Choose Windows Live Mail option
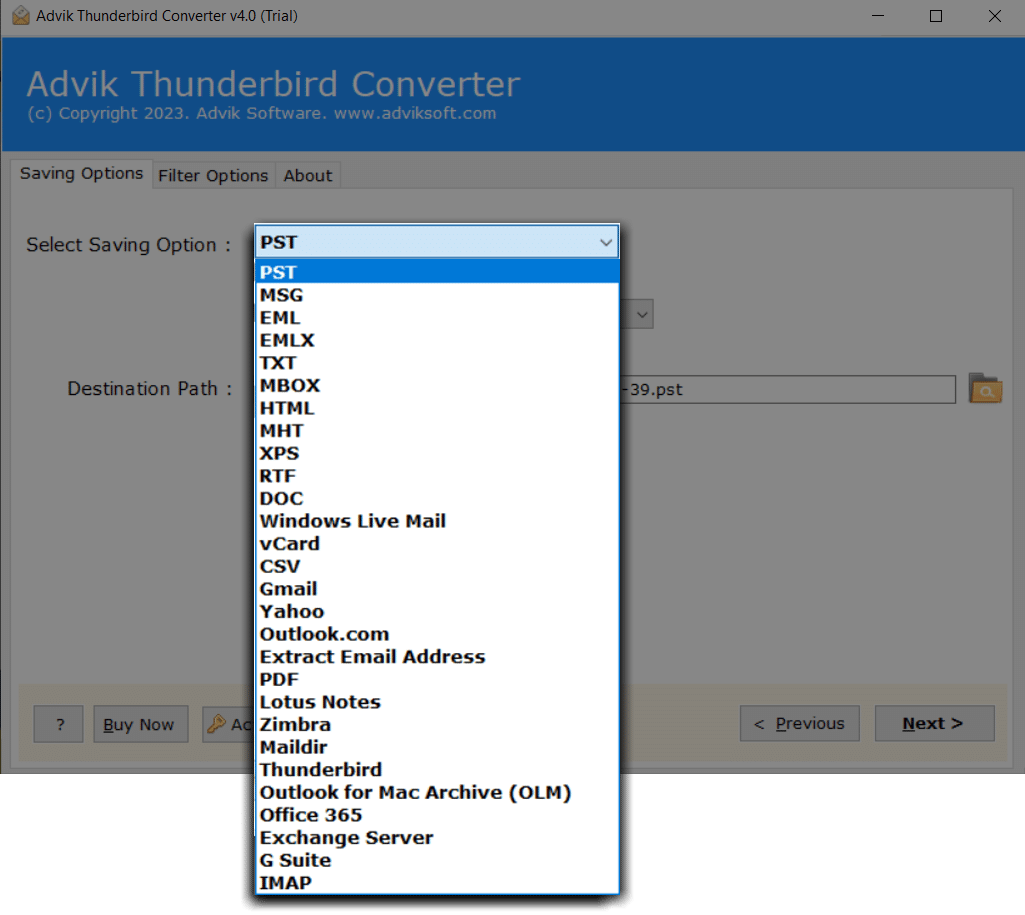This screenshot has width=1025, height=915. [x=437, y=521]
